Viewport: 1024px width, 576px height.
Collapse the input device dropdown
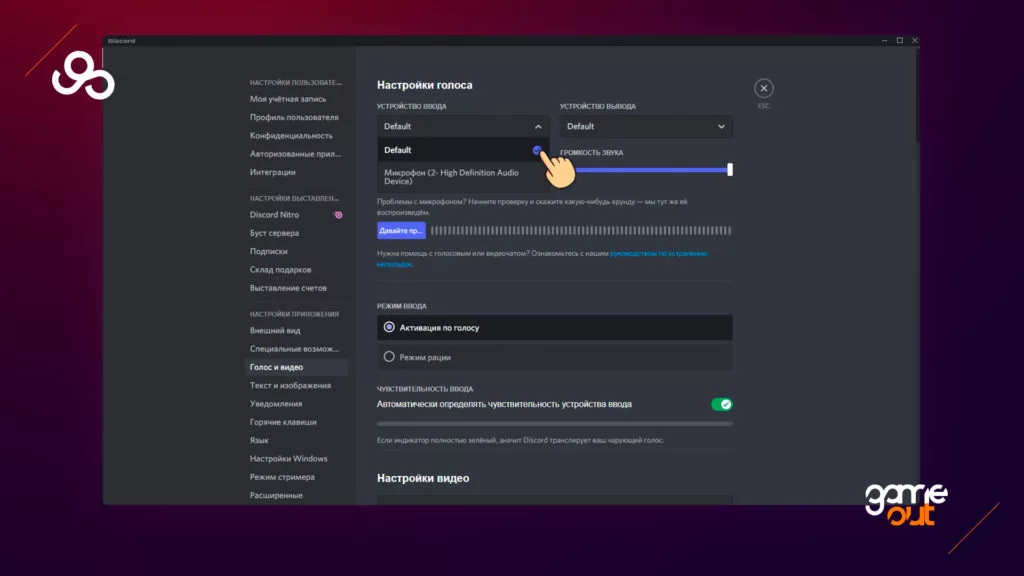coord(537,127)
